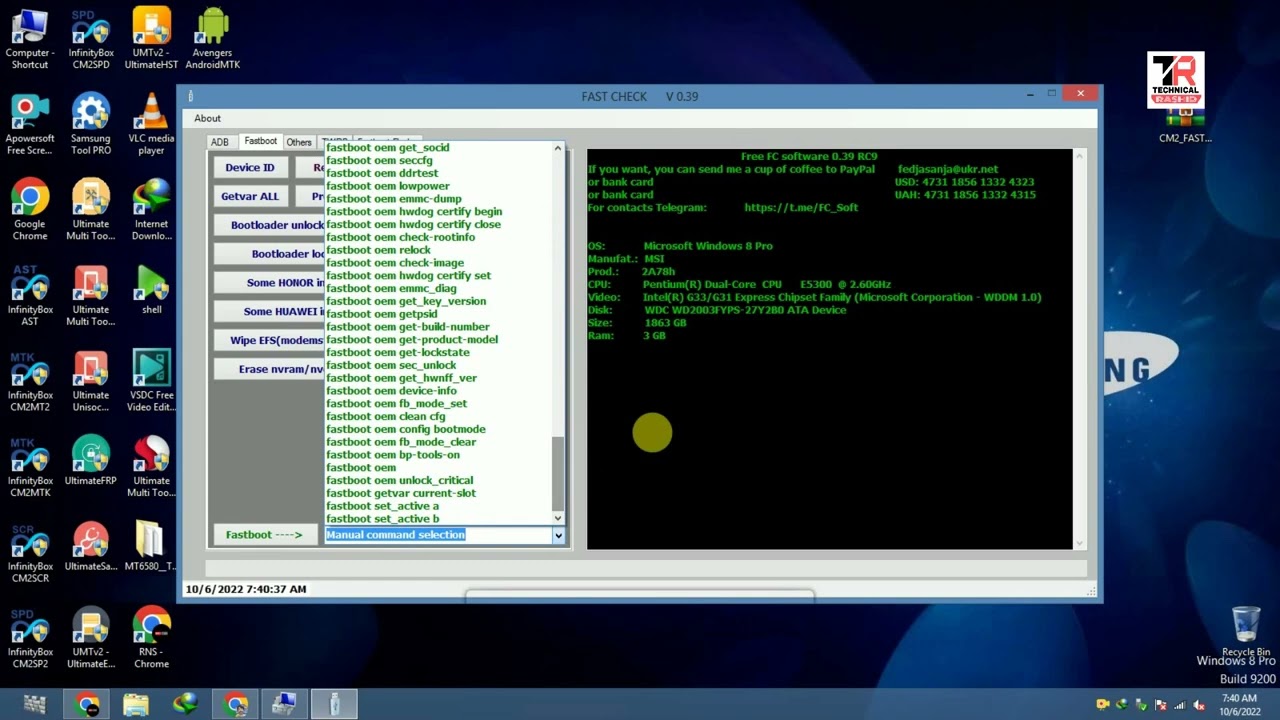The image size is (1280, 720).
Task: Open File Explorer from taskbar
Action: point(136,704)
